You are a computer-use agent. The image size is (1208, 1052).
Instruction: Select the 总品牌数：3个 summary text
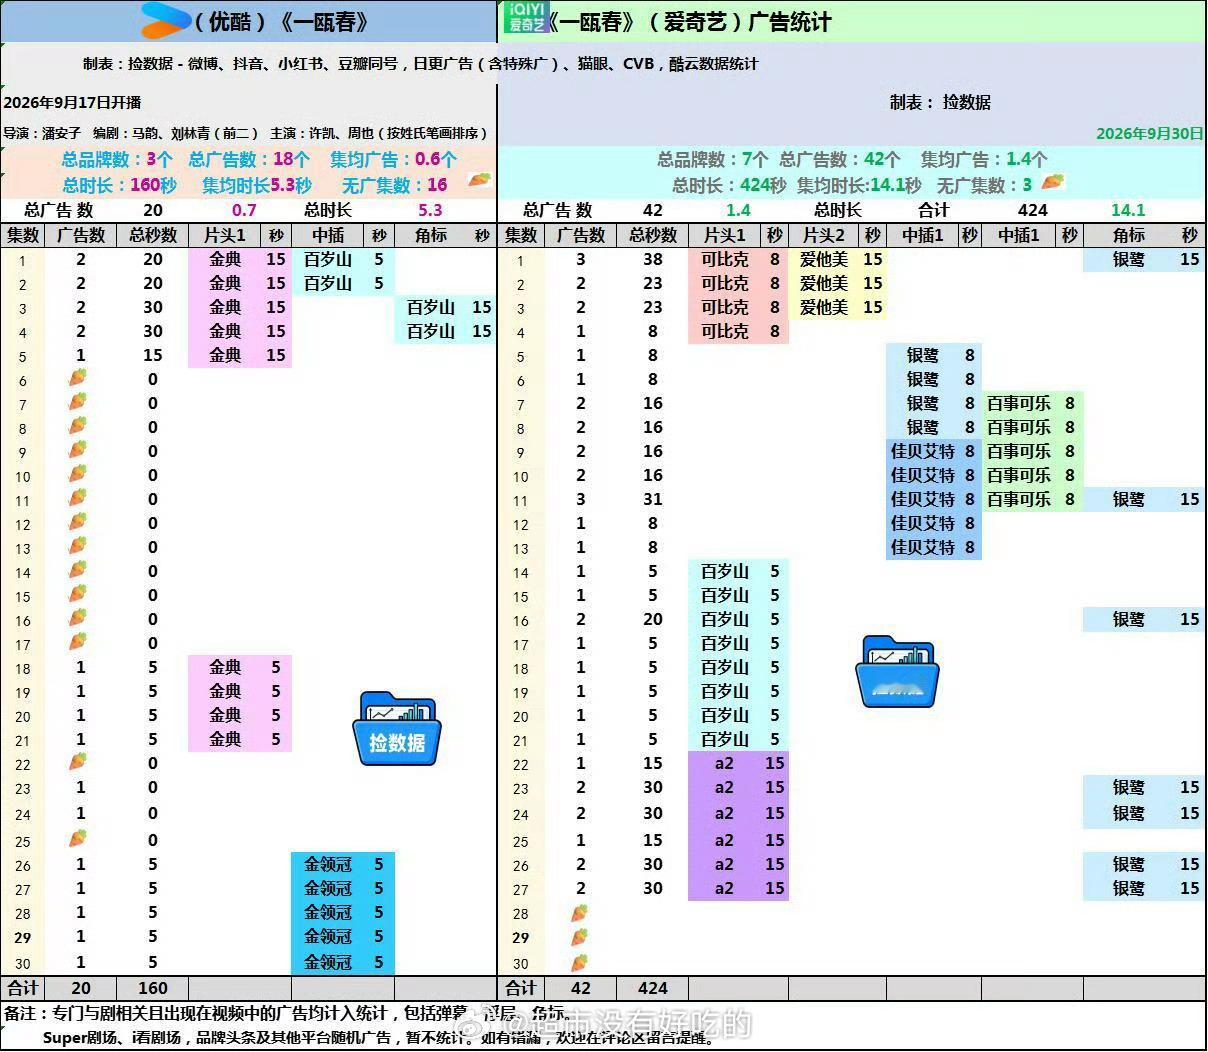pos(117,159)
